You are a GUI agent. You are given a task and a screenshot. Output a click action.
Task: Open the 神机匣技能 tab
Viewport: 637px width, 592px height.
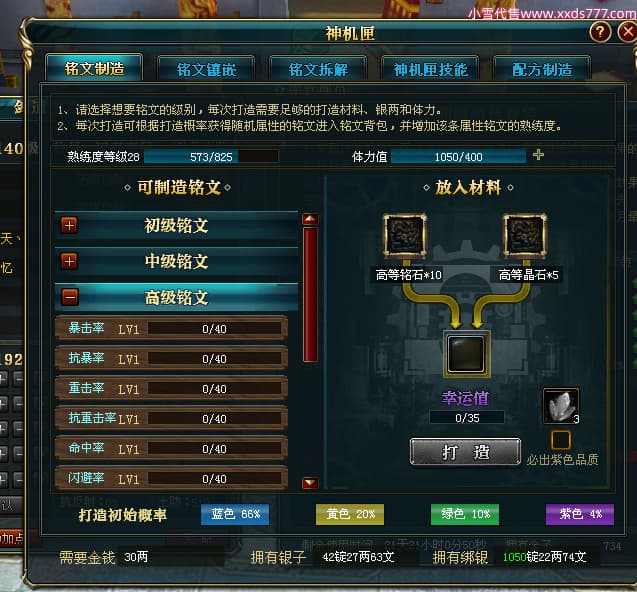coord(430,69)
